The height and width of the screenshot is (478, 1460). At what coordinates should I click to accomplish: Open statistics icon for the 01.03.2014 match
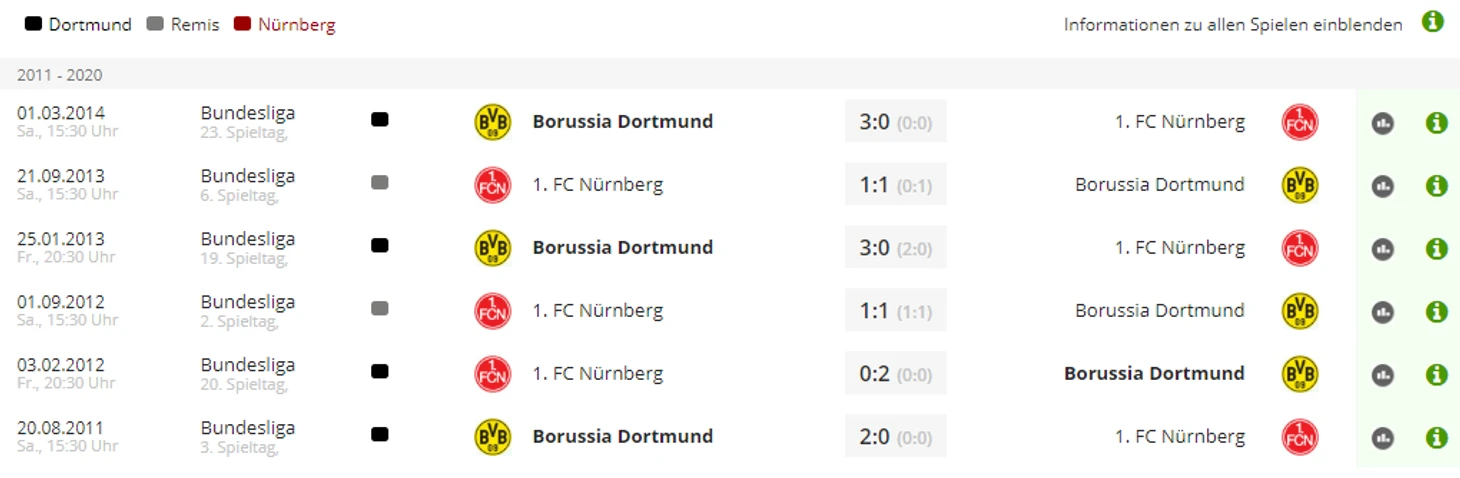pyautogui.click(x=1383, y=123)
